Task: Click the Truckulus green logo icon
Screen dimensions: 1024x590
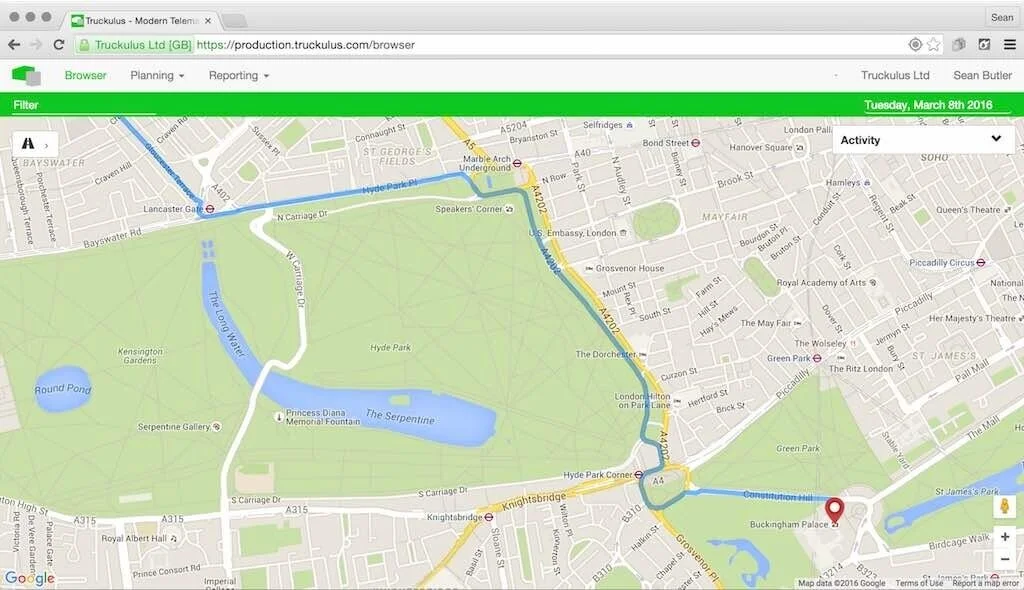Action: coord(26,76)
